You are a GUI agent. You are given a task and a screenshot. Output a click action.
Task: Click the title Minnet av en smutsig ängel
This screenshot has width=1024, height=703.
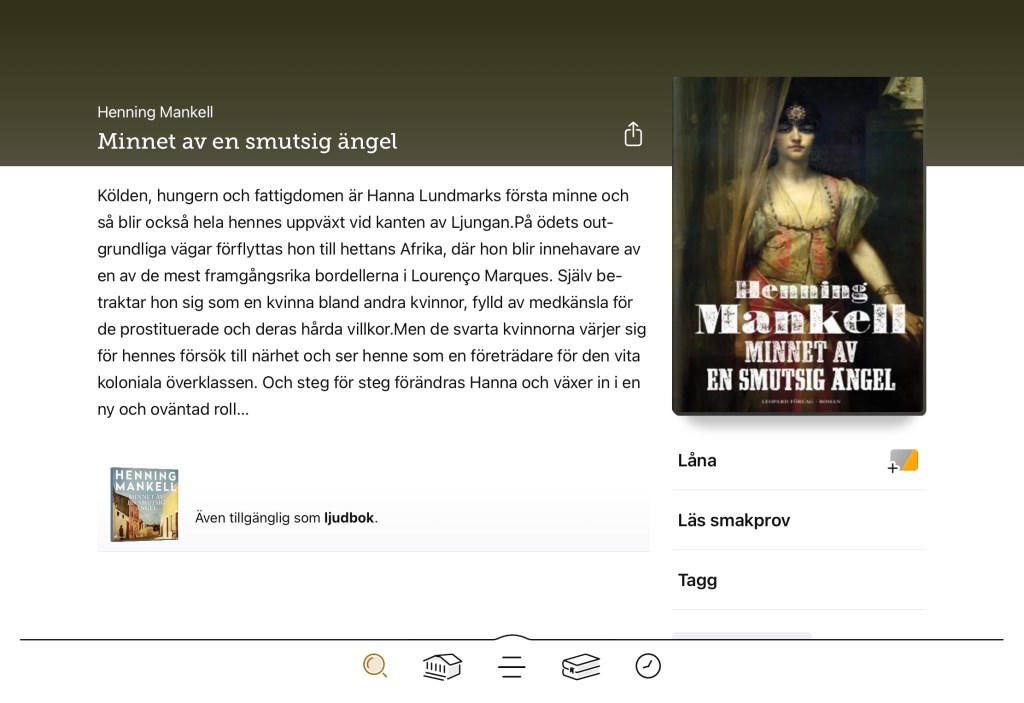tap(247, 141)
